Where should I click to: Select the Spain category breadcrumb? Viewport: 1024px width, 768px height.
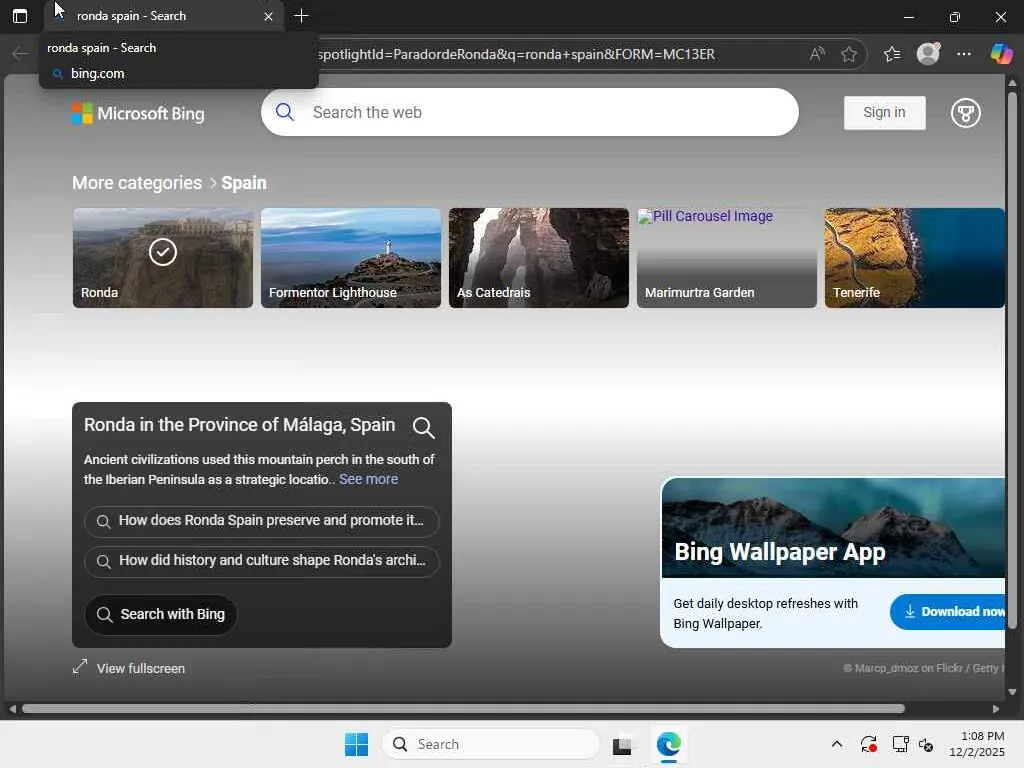click(244, 183)
